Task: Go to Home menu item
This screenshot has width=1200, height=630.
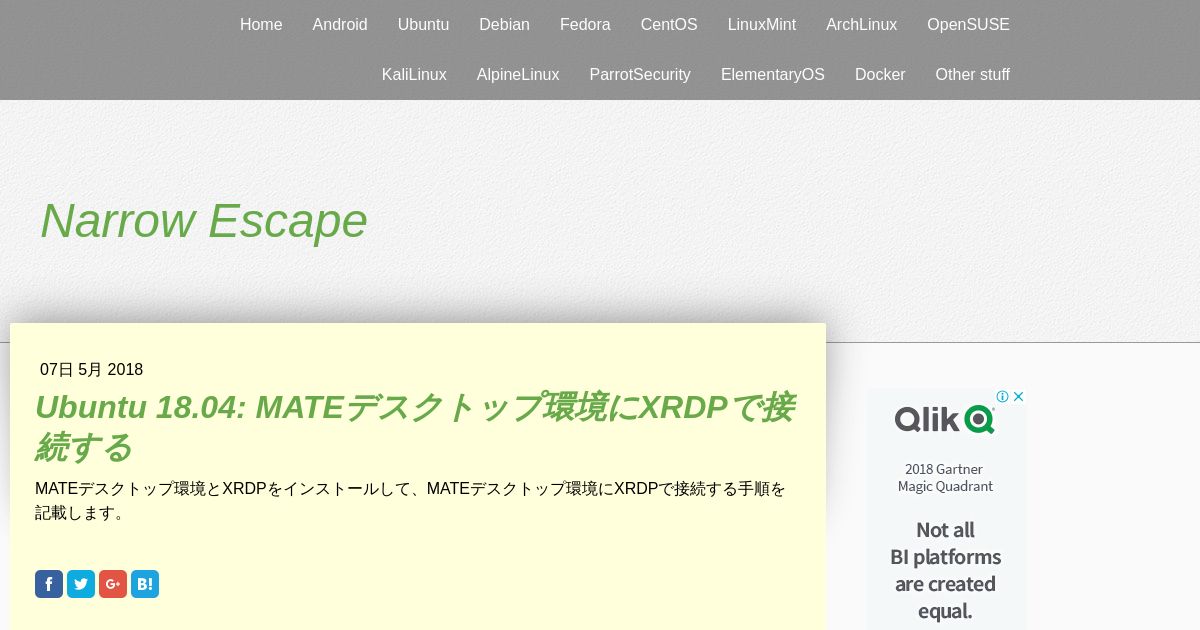Action: click(261, 25)
